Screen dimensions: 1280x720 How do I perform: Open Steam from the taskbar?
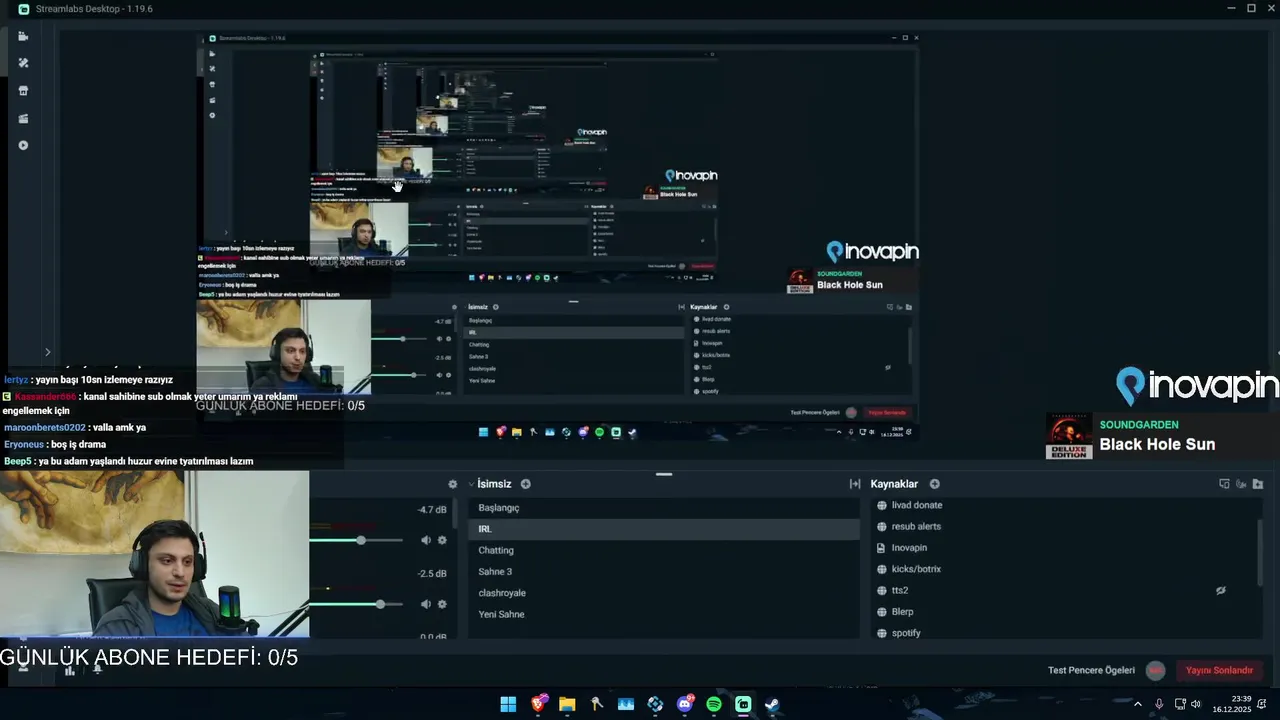pyautogui.click(x=772, y=704)
